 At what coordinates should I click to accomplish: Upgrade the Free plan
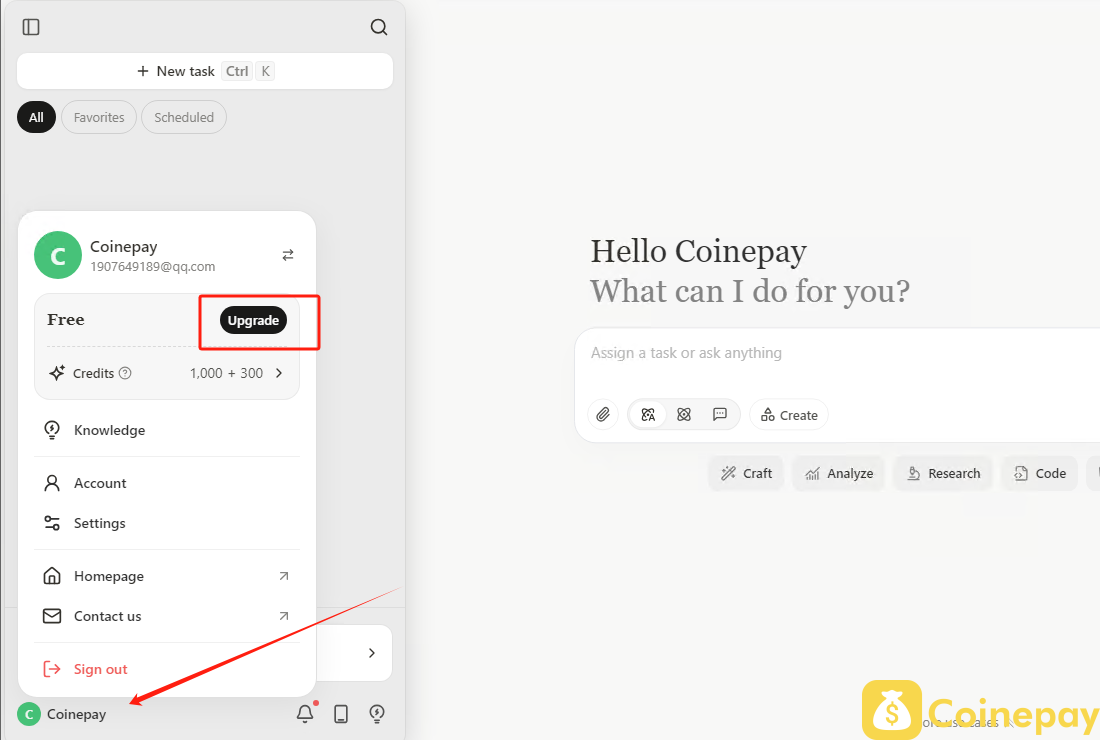253,321
